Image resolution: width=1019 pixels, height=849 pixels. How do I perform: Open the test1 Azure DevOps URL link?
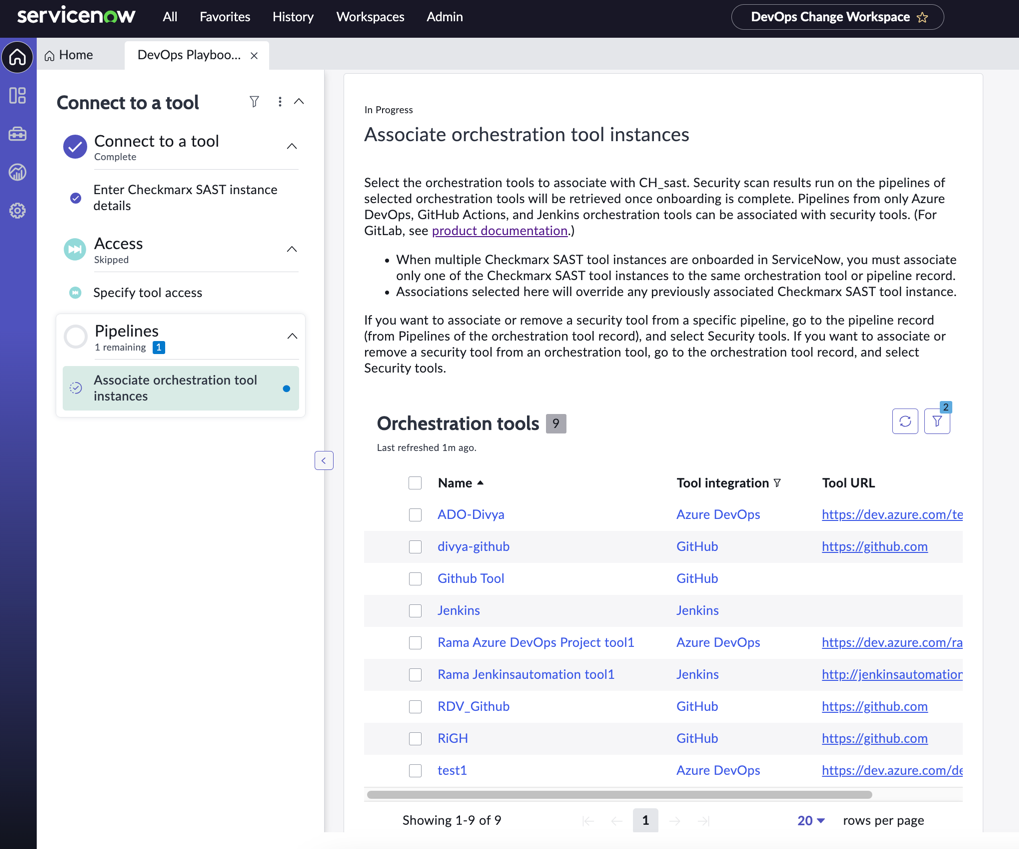[x=892, y=770]
